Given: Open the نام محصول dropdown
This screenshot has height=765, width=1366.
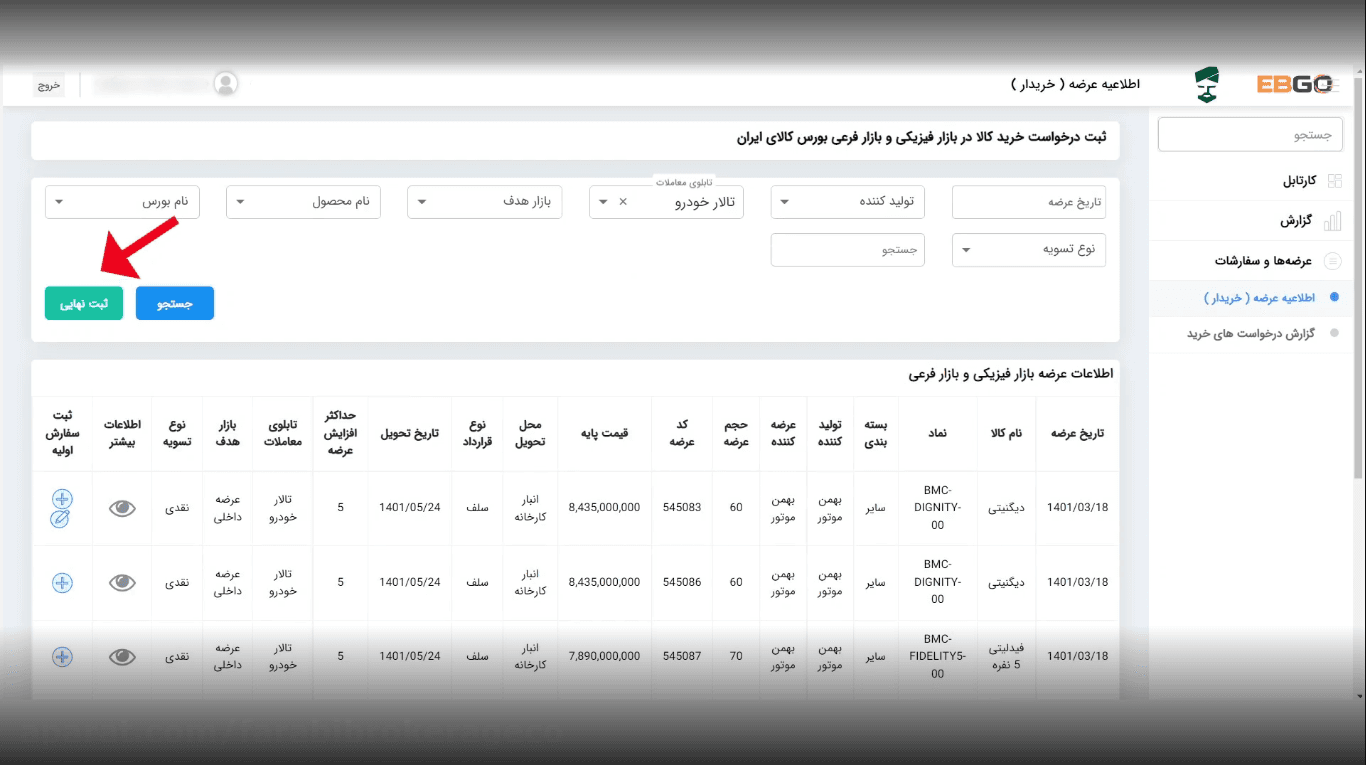Looking at the screenshot, I should tap(304, 201).
